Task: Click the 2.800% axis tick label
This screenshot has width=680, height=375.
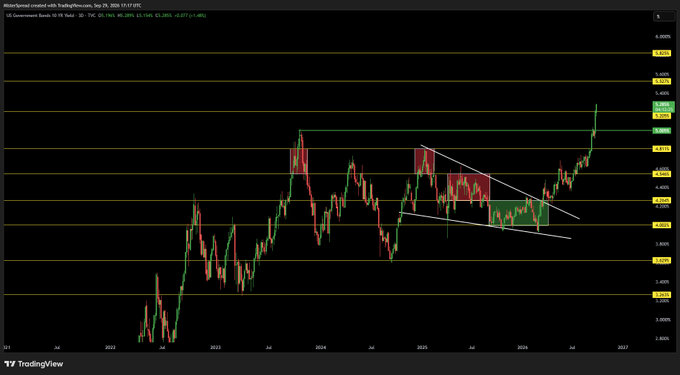Action: click(x=664, y=339)
